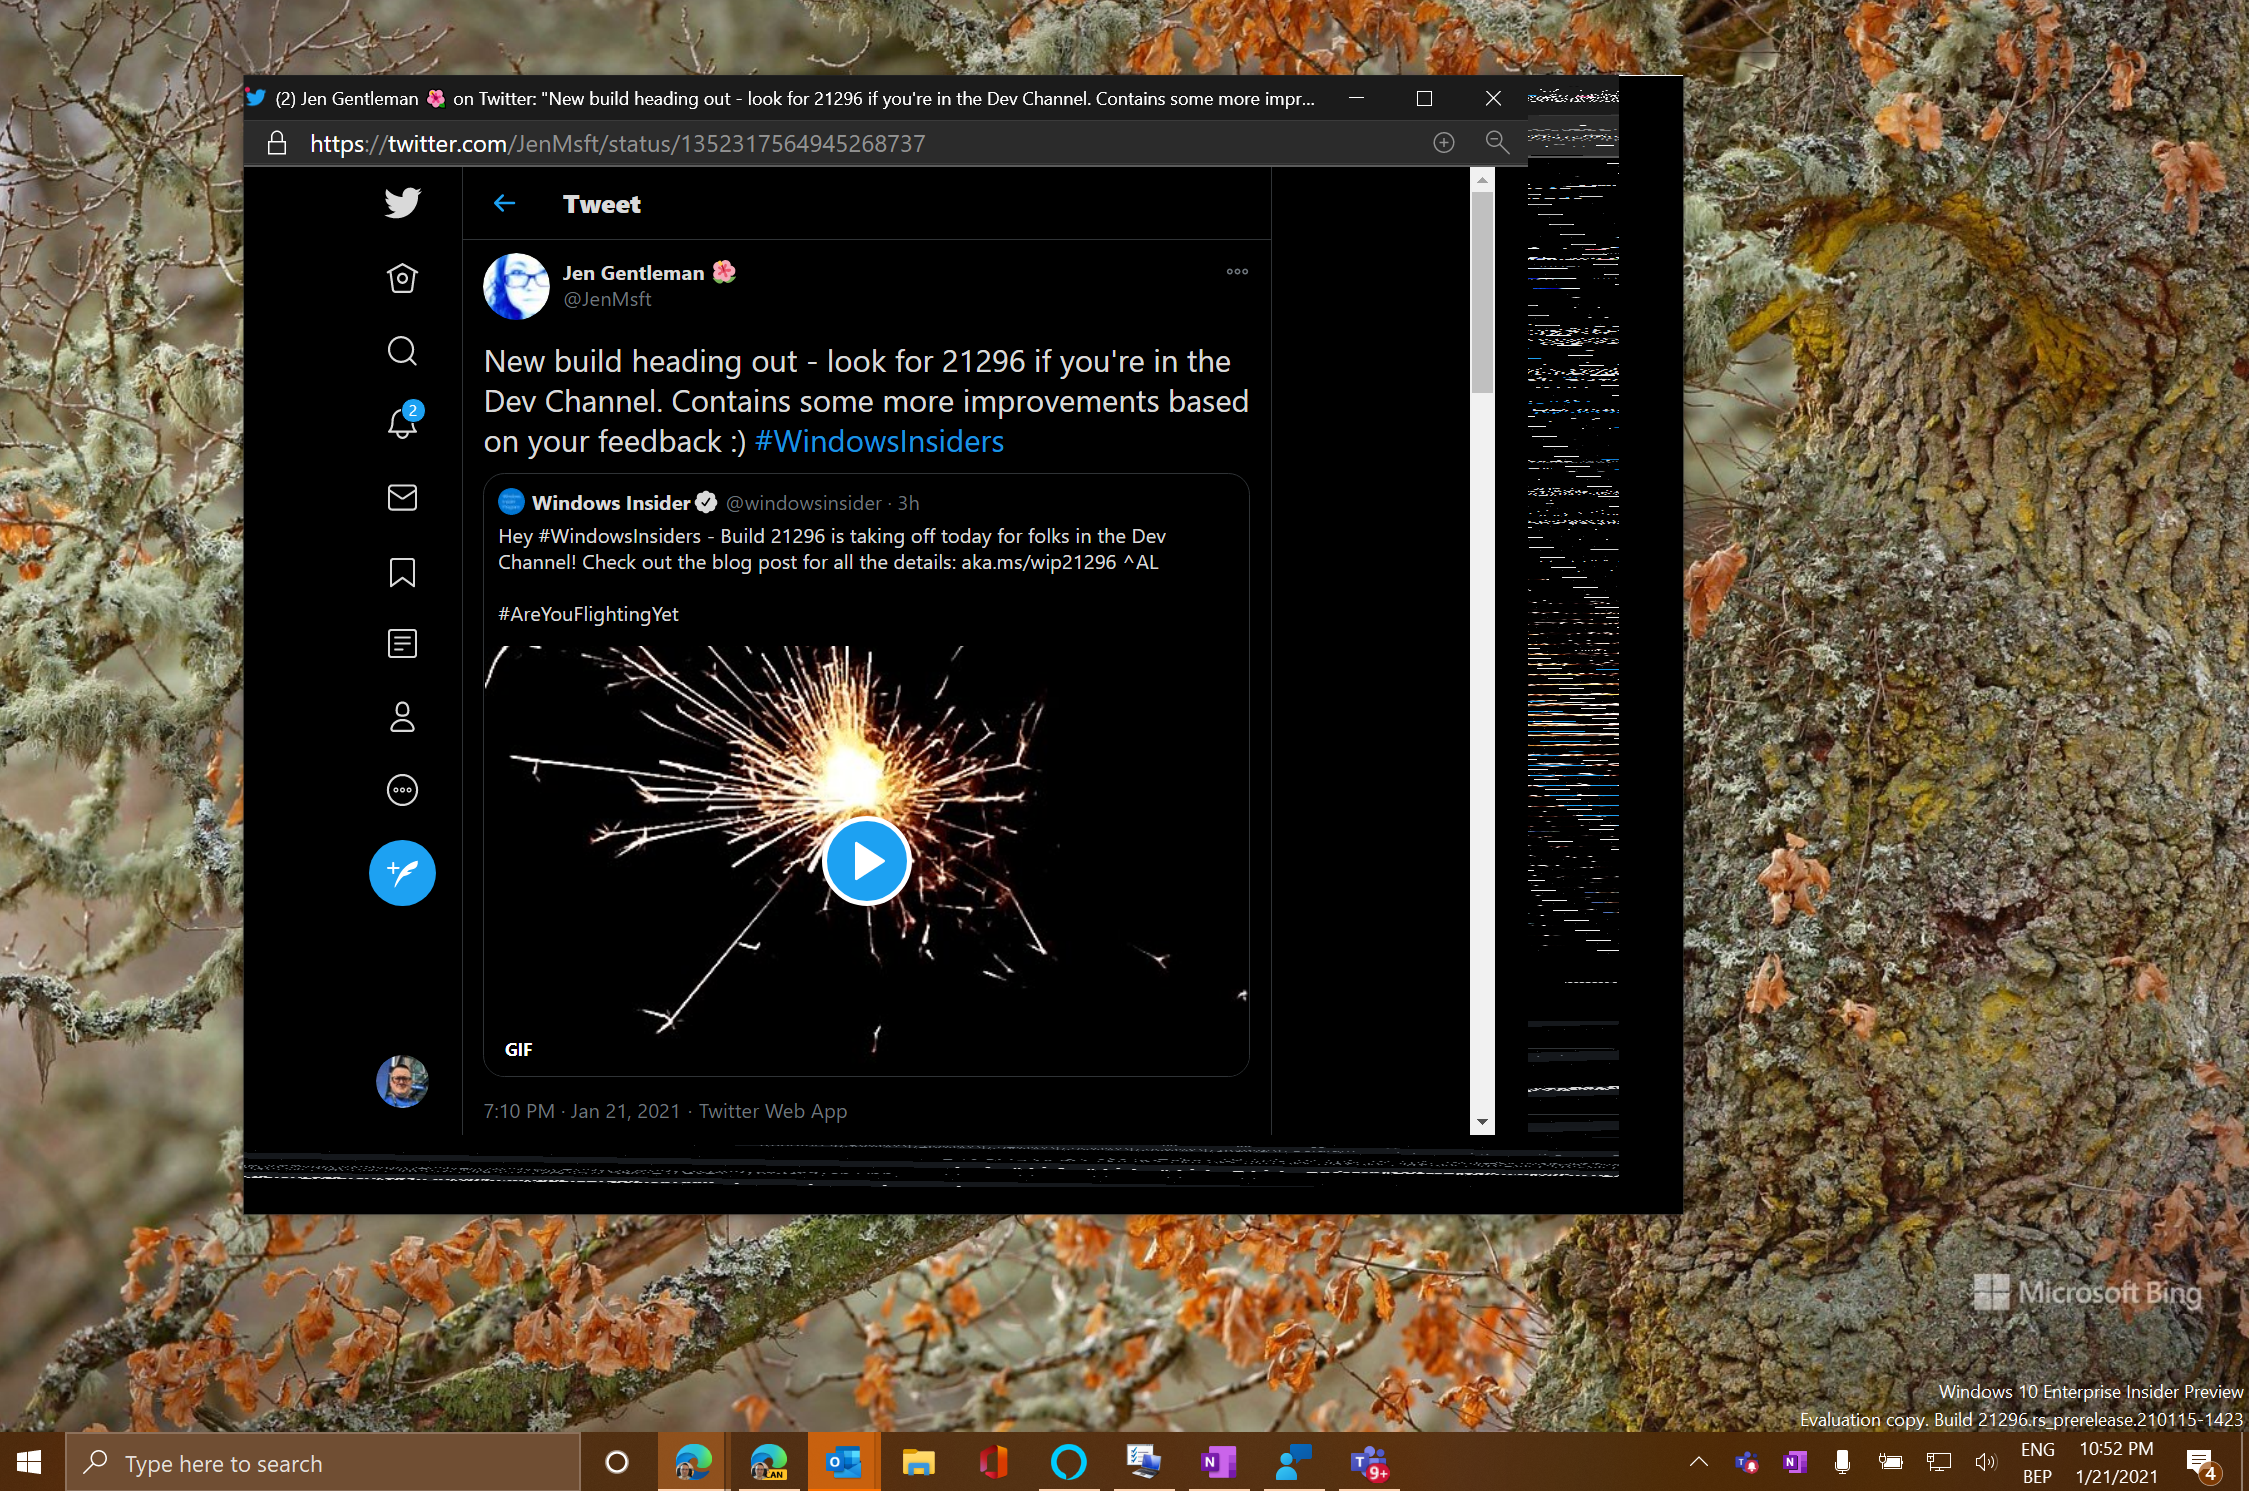
Task: Go back using the Tweet arrow
Action: point(504,204)
